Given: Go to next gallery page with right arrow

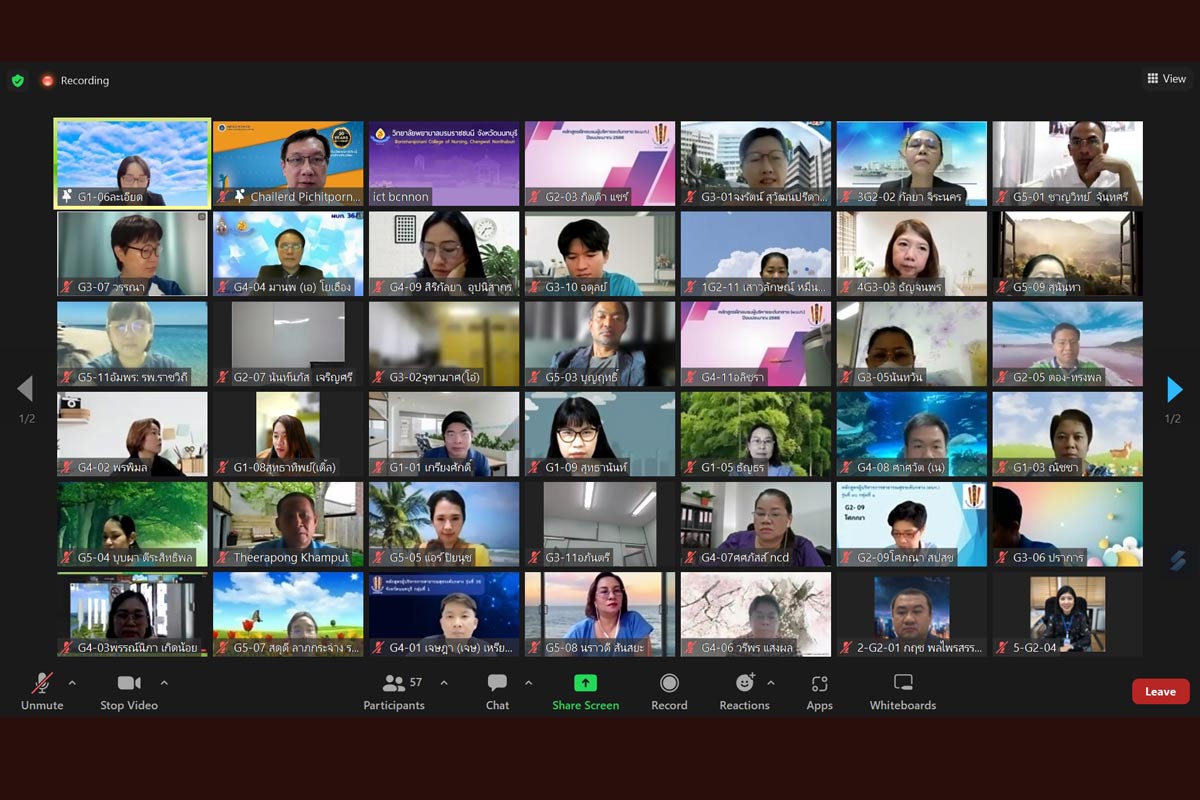Looking at the screenshot, I should [1175, 389].
